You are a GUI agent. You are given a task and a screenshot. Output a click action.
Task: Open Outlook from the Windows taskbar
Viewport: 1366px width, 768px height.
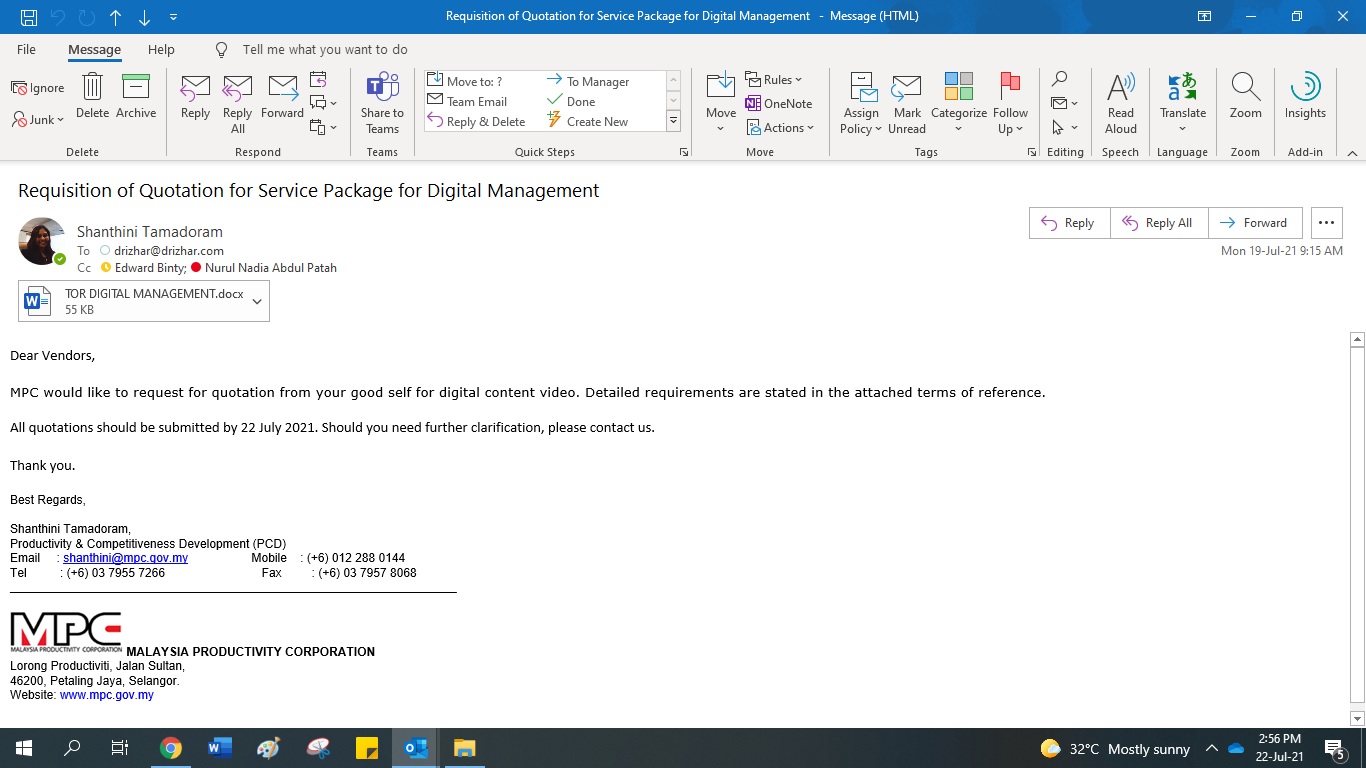416,748
